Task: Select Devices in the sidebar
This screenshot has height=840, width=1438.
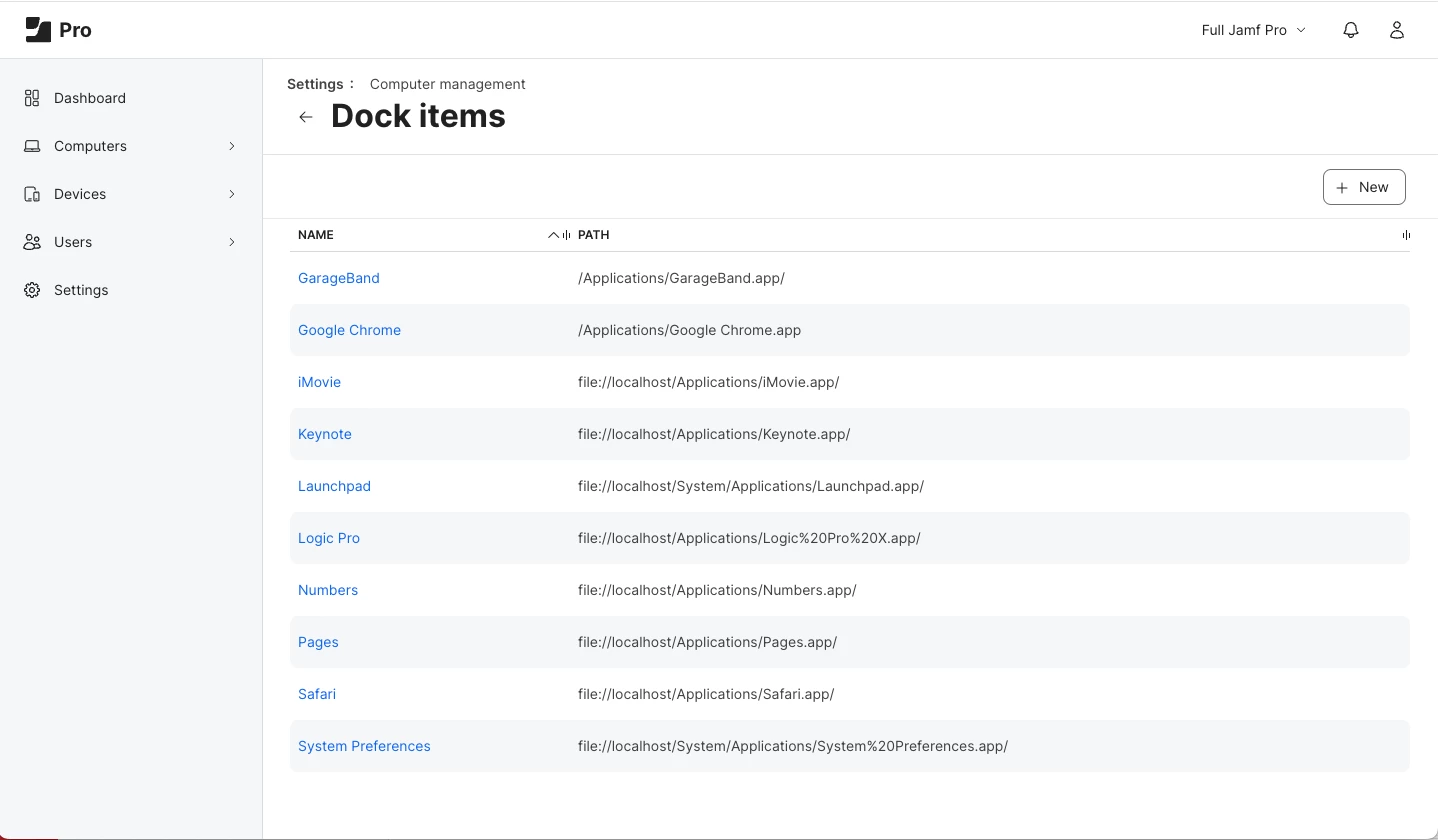Action: [80, 194]
